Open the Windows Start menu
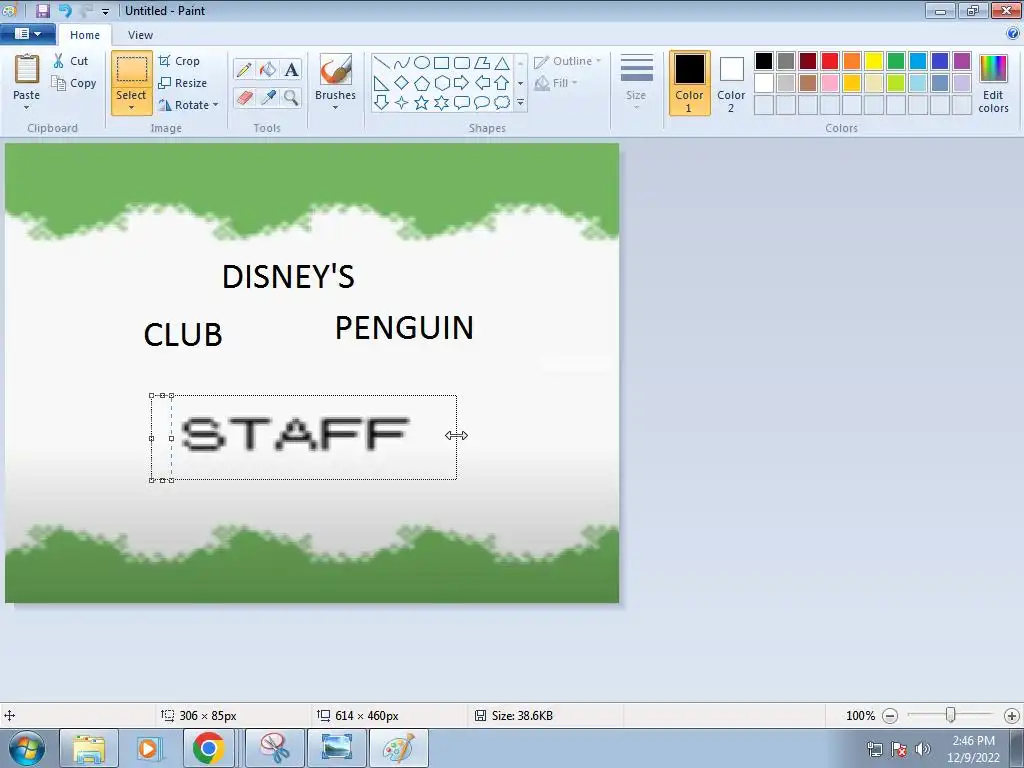Image resolution: width=1024 pixels, height=768 pixels. click(x=26, y=748)
